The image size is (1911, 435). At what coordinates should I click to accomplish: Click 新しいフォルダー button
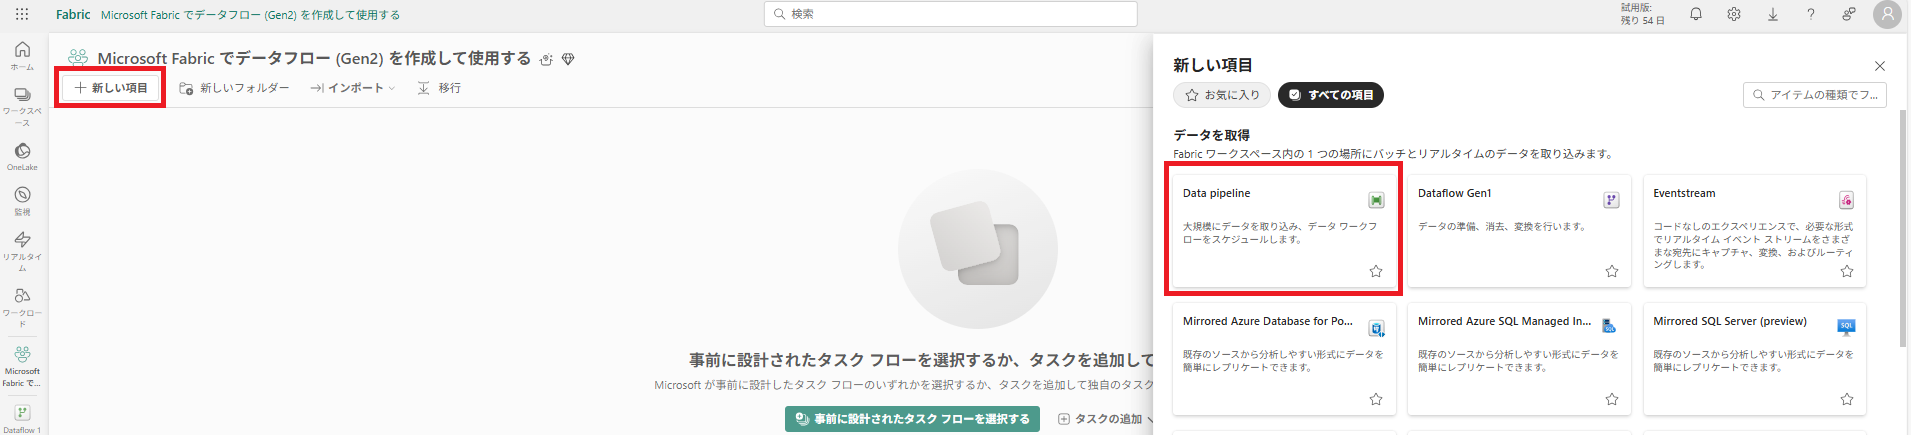[x=234, y=88]
